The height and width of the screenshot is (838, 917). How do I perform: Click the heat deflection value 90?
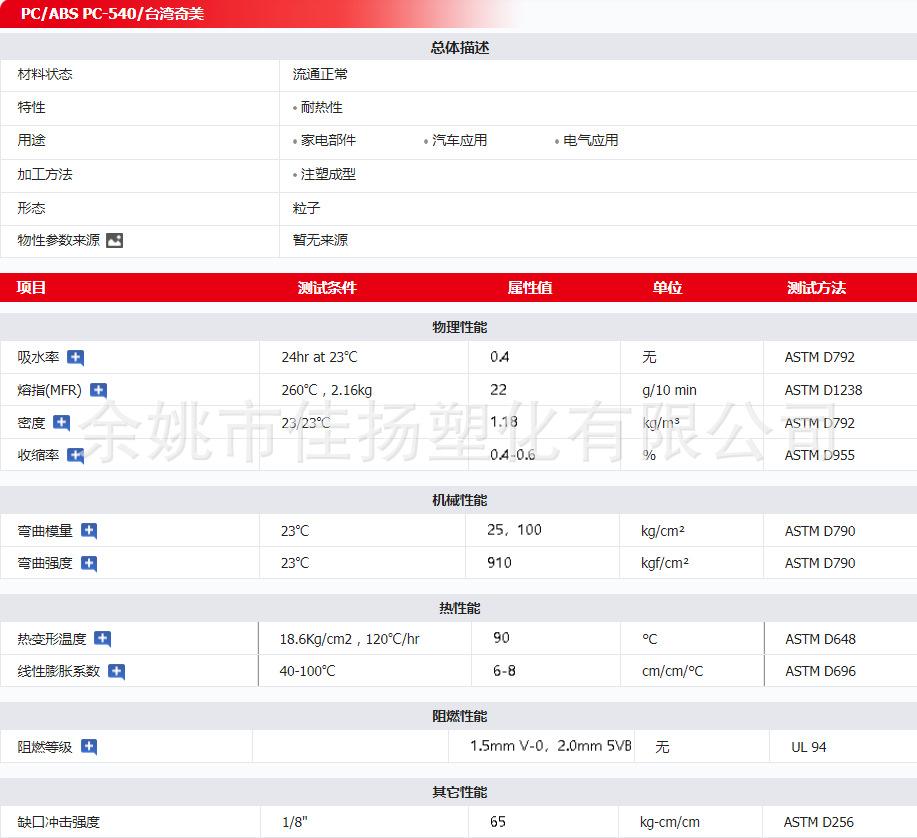501,638
